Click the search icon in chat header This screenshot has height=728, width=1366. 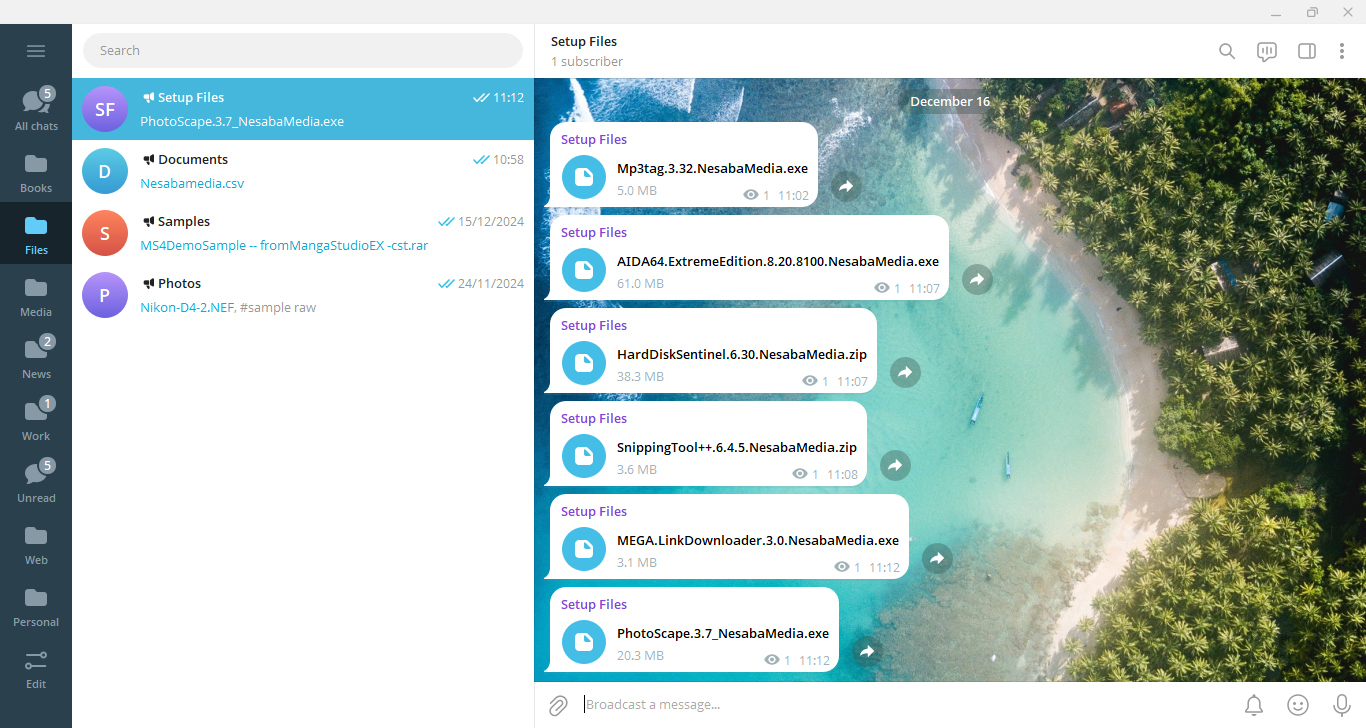click(x=1227, y=51)
